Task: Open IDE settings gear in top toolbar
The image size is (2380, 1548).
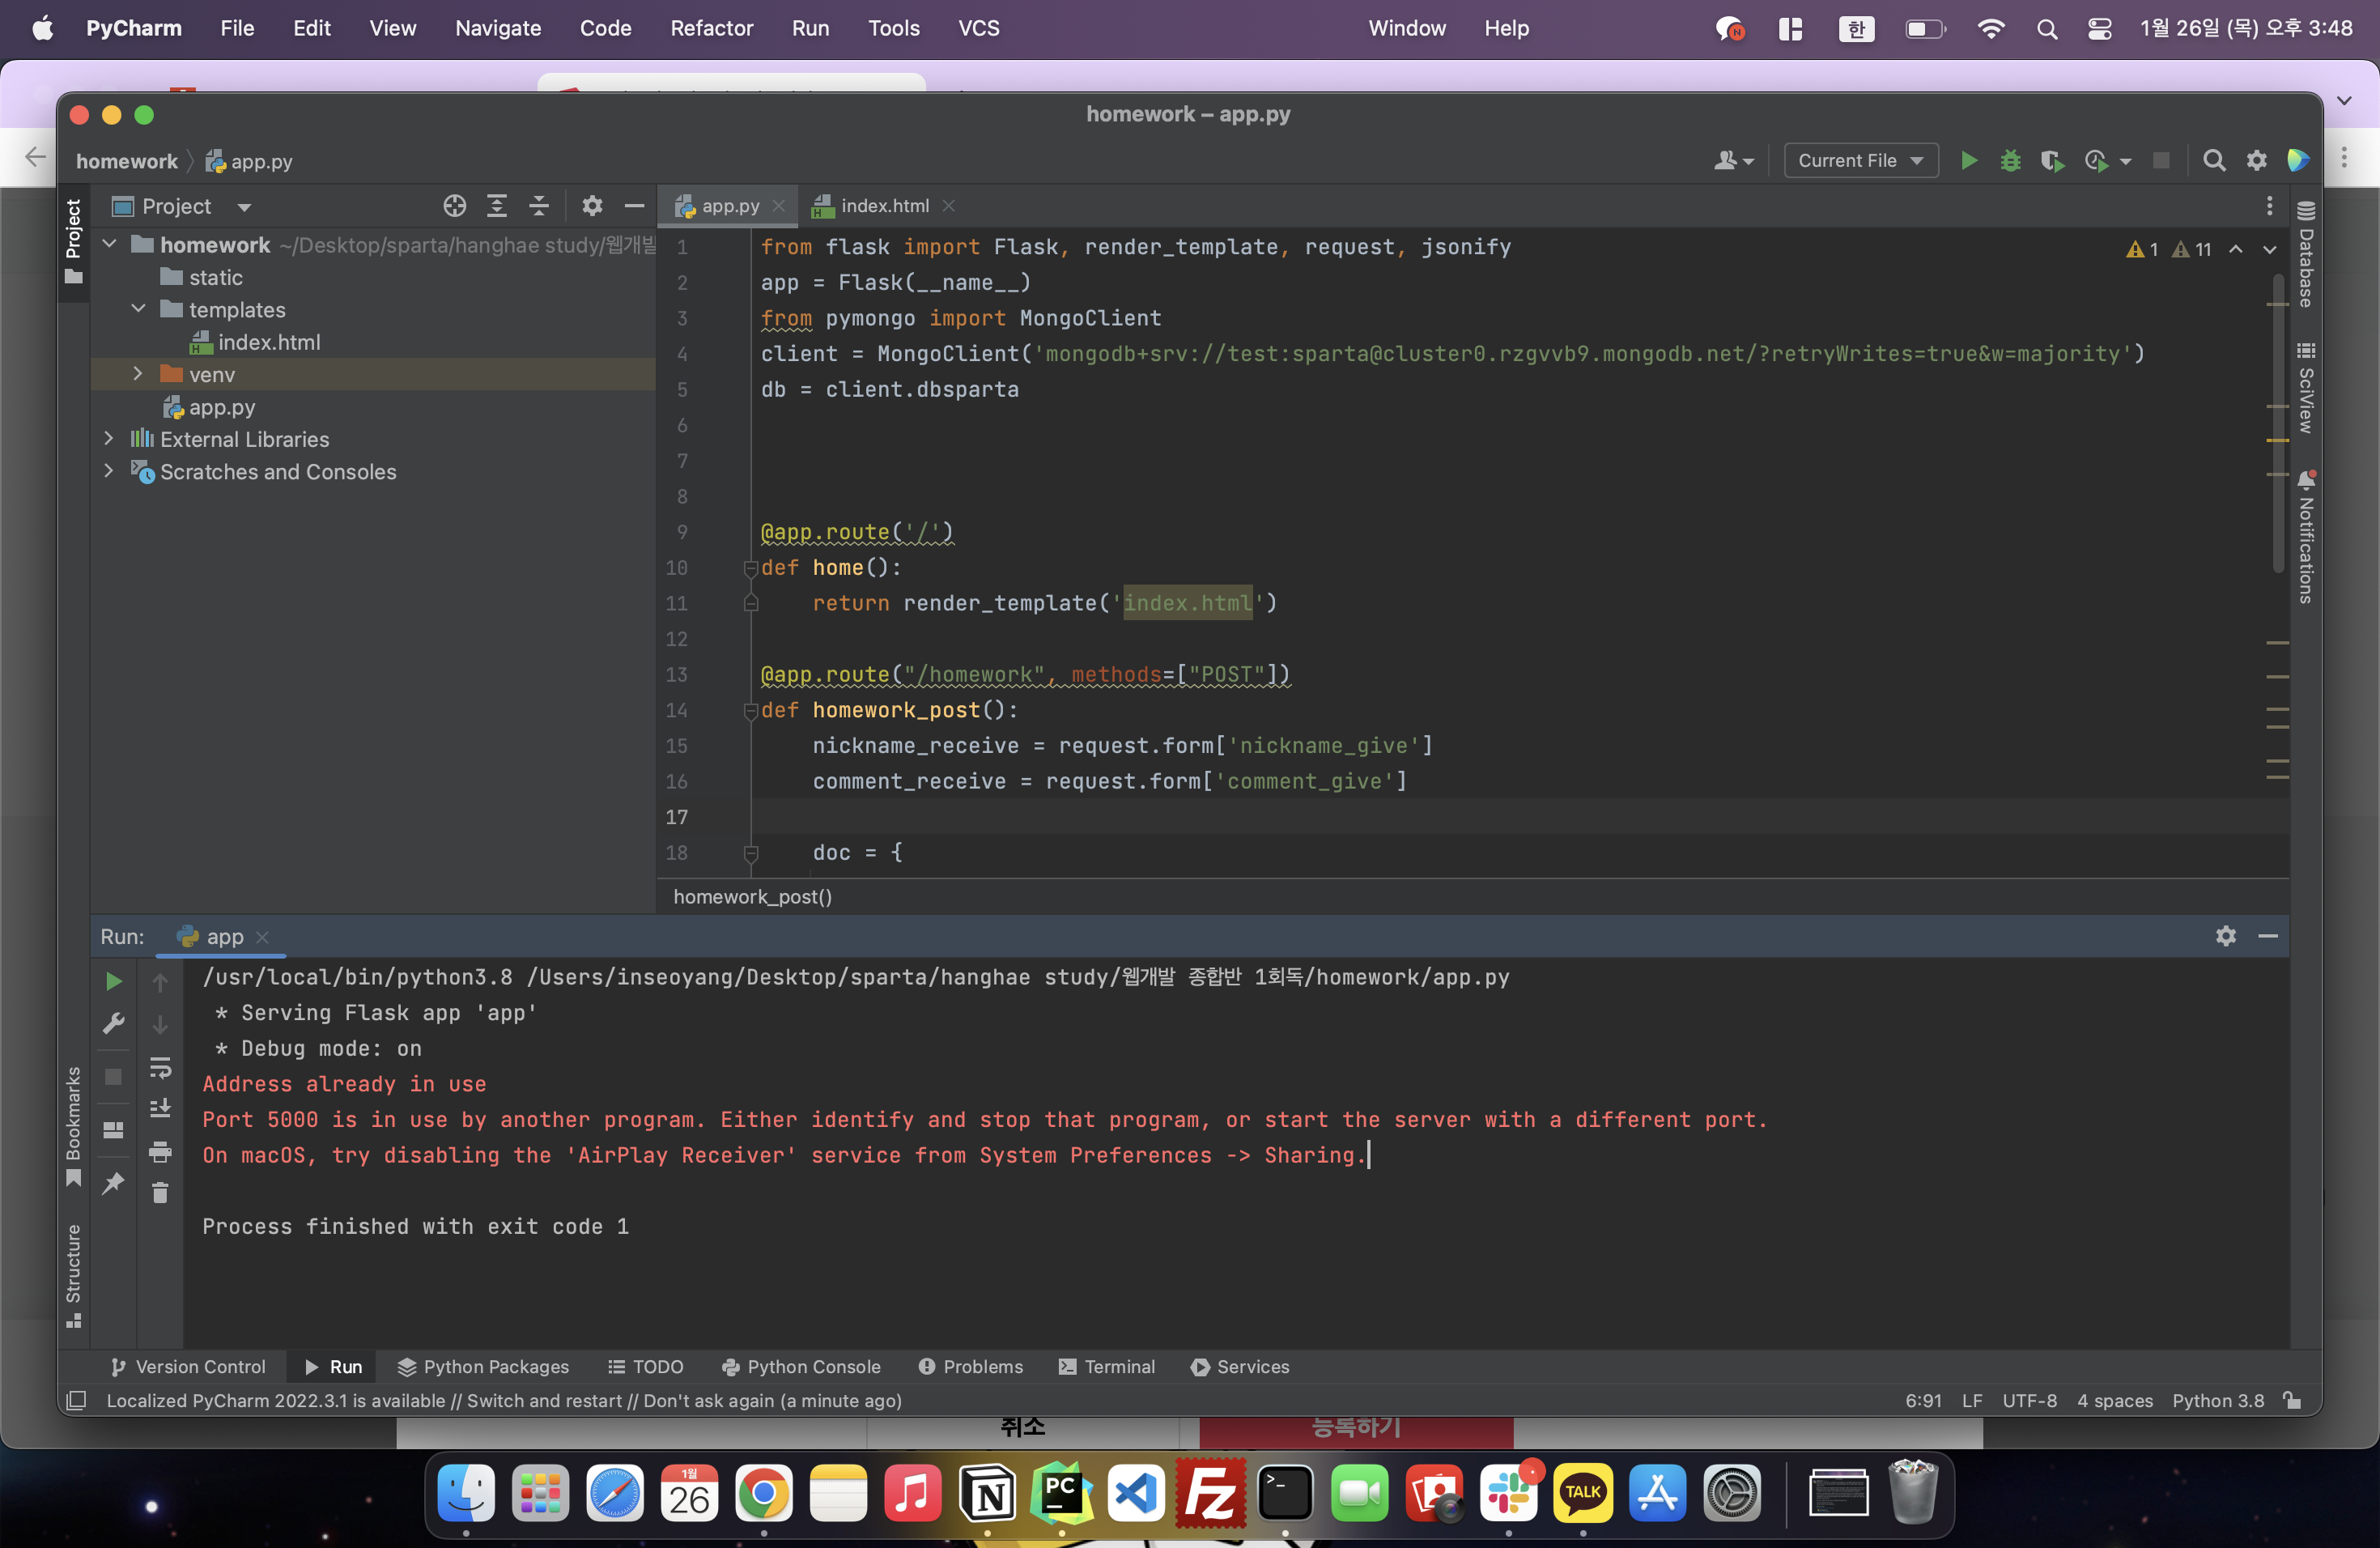Action: point(2257,161)
